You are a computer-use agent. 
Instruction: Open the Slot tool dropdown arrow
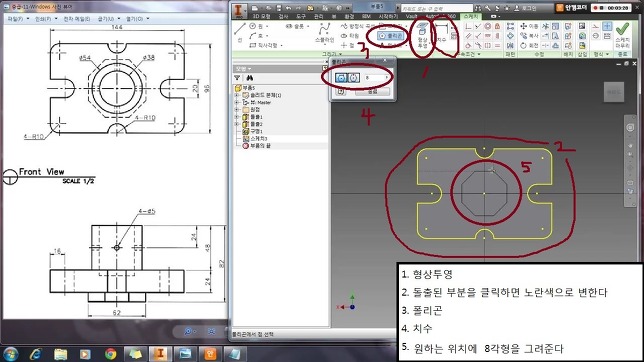[308, 26]
